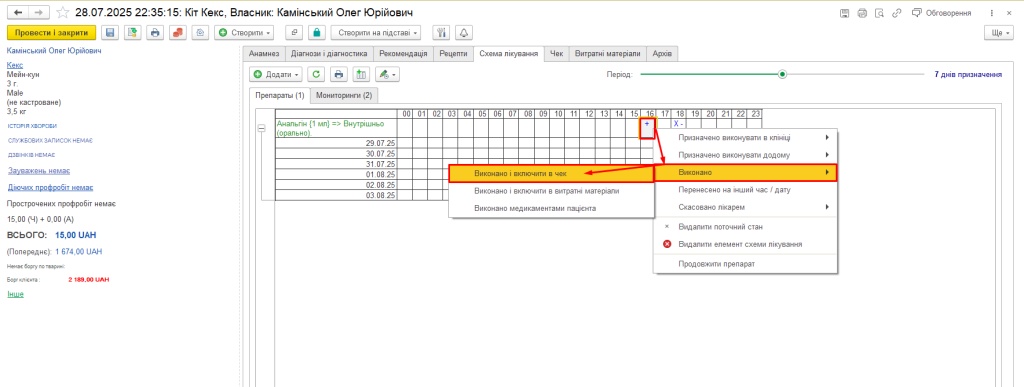Select Виконано in the context menu

[x=745, y=172]
